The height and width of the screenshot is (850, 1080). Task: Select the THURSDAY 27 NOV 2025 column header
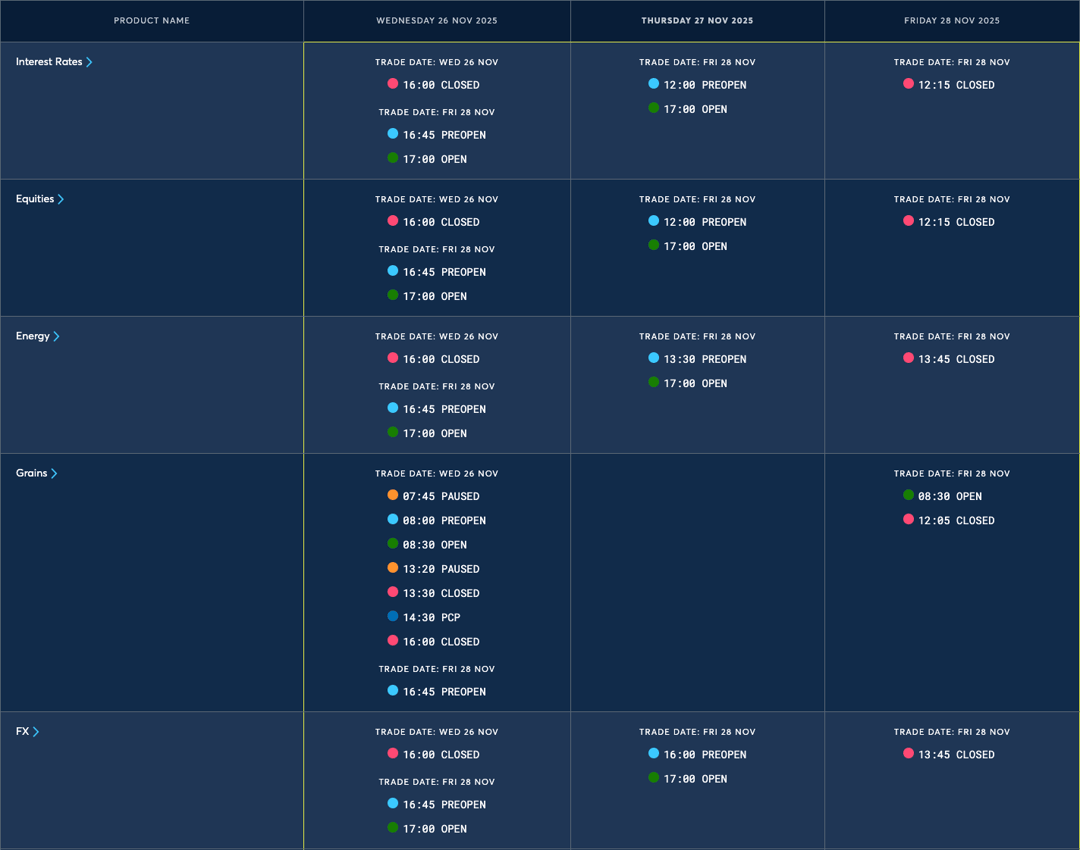tap(697, 20)
